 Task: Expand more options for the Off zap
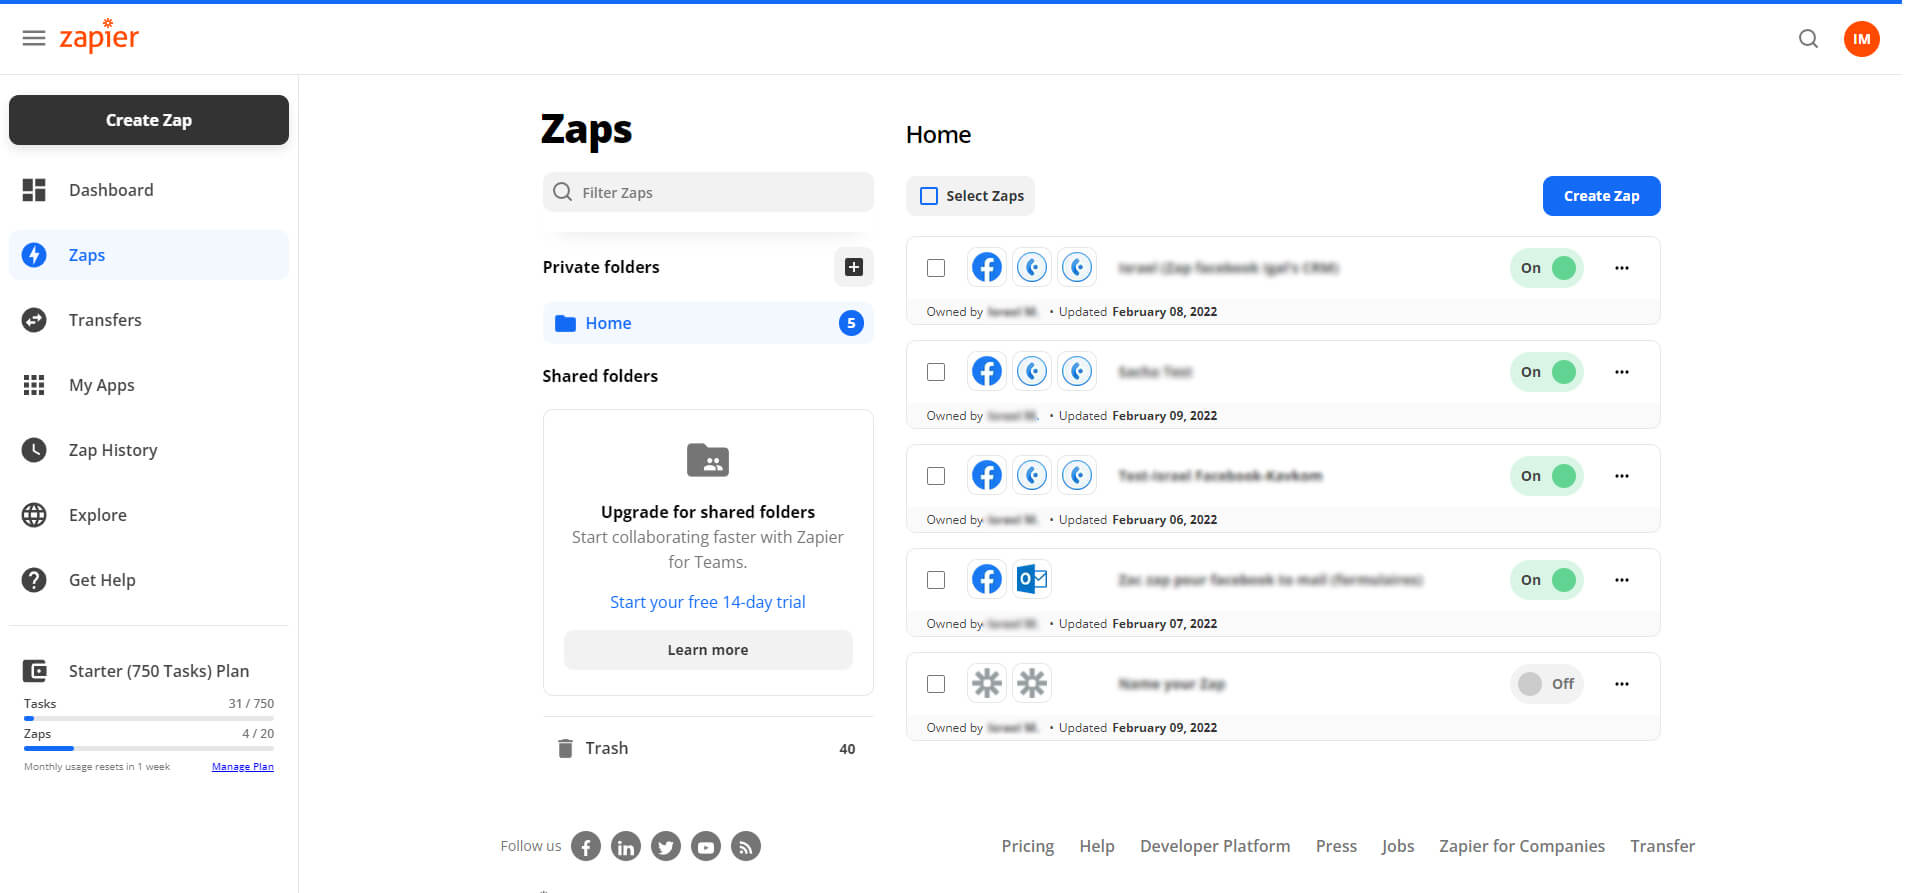click(1622, 684)
